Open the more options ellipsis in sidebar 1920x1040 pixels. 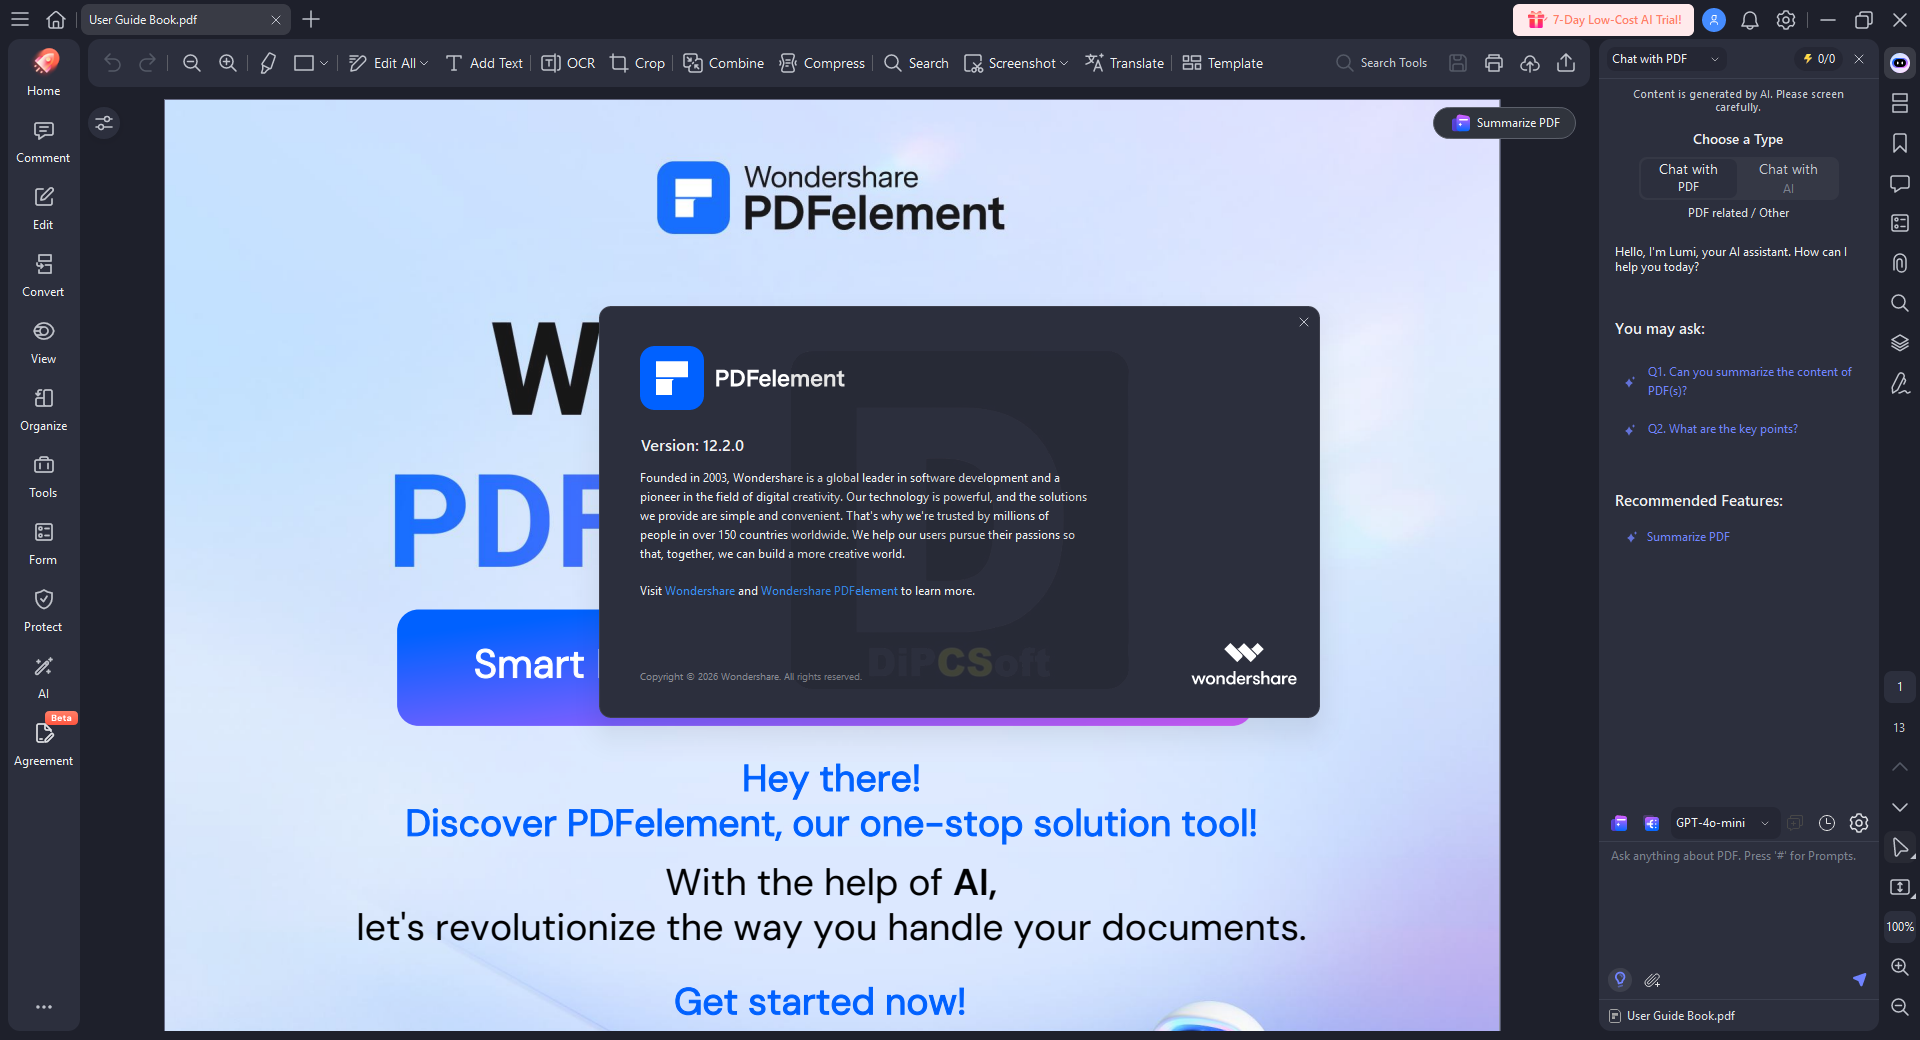pos(43,1007)
